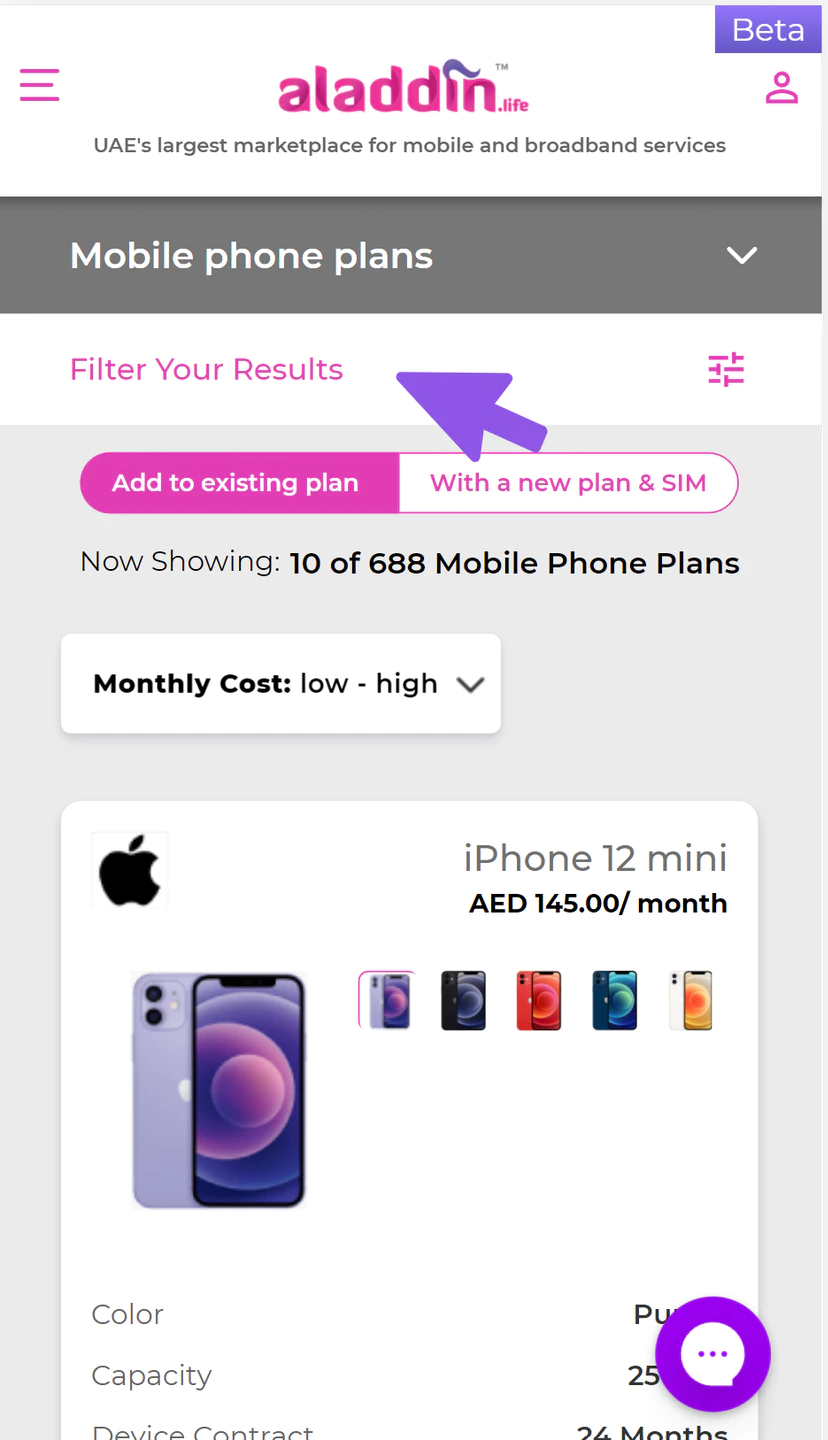Viewport: 828px width, 1440px height.
Task: Click the Beta badge
Action: tap(767, 30)
